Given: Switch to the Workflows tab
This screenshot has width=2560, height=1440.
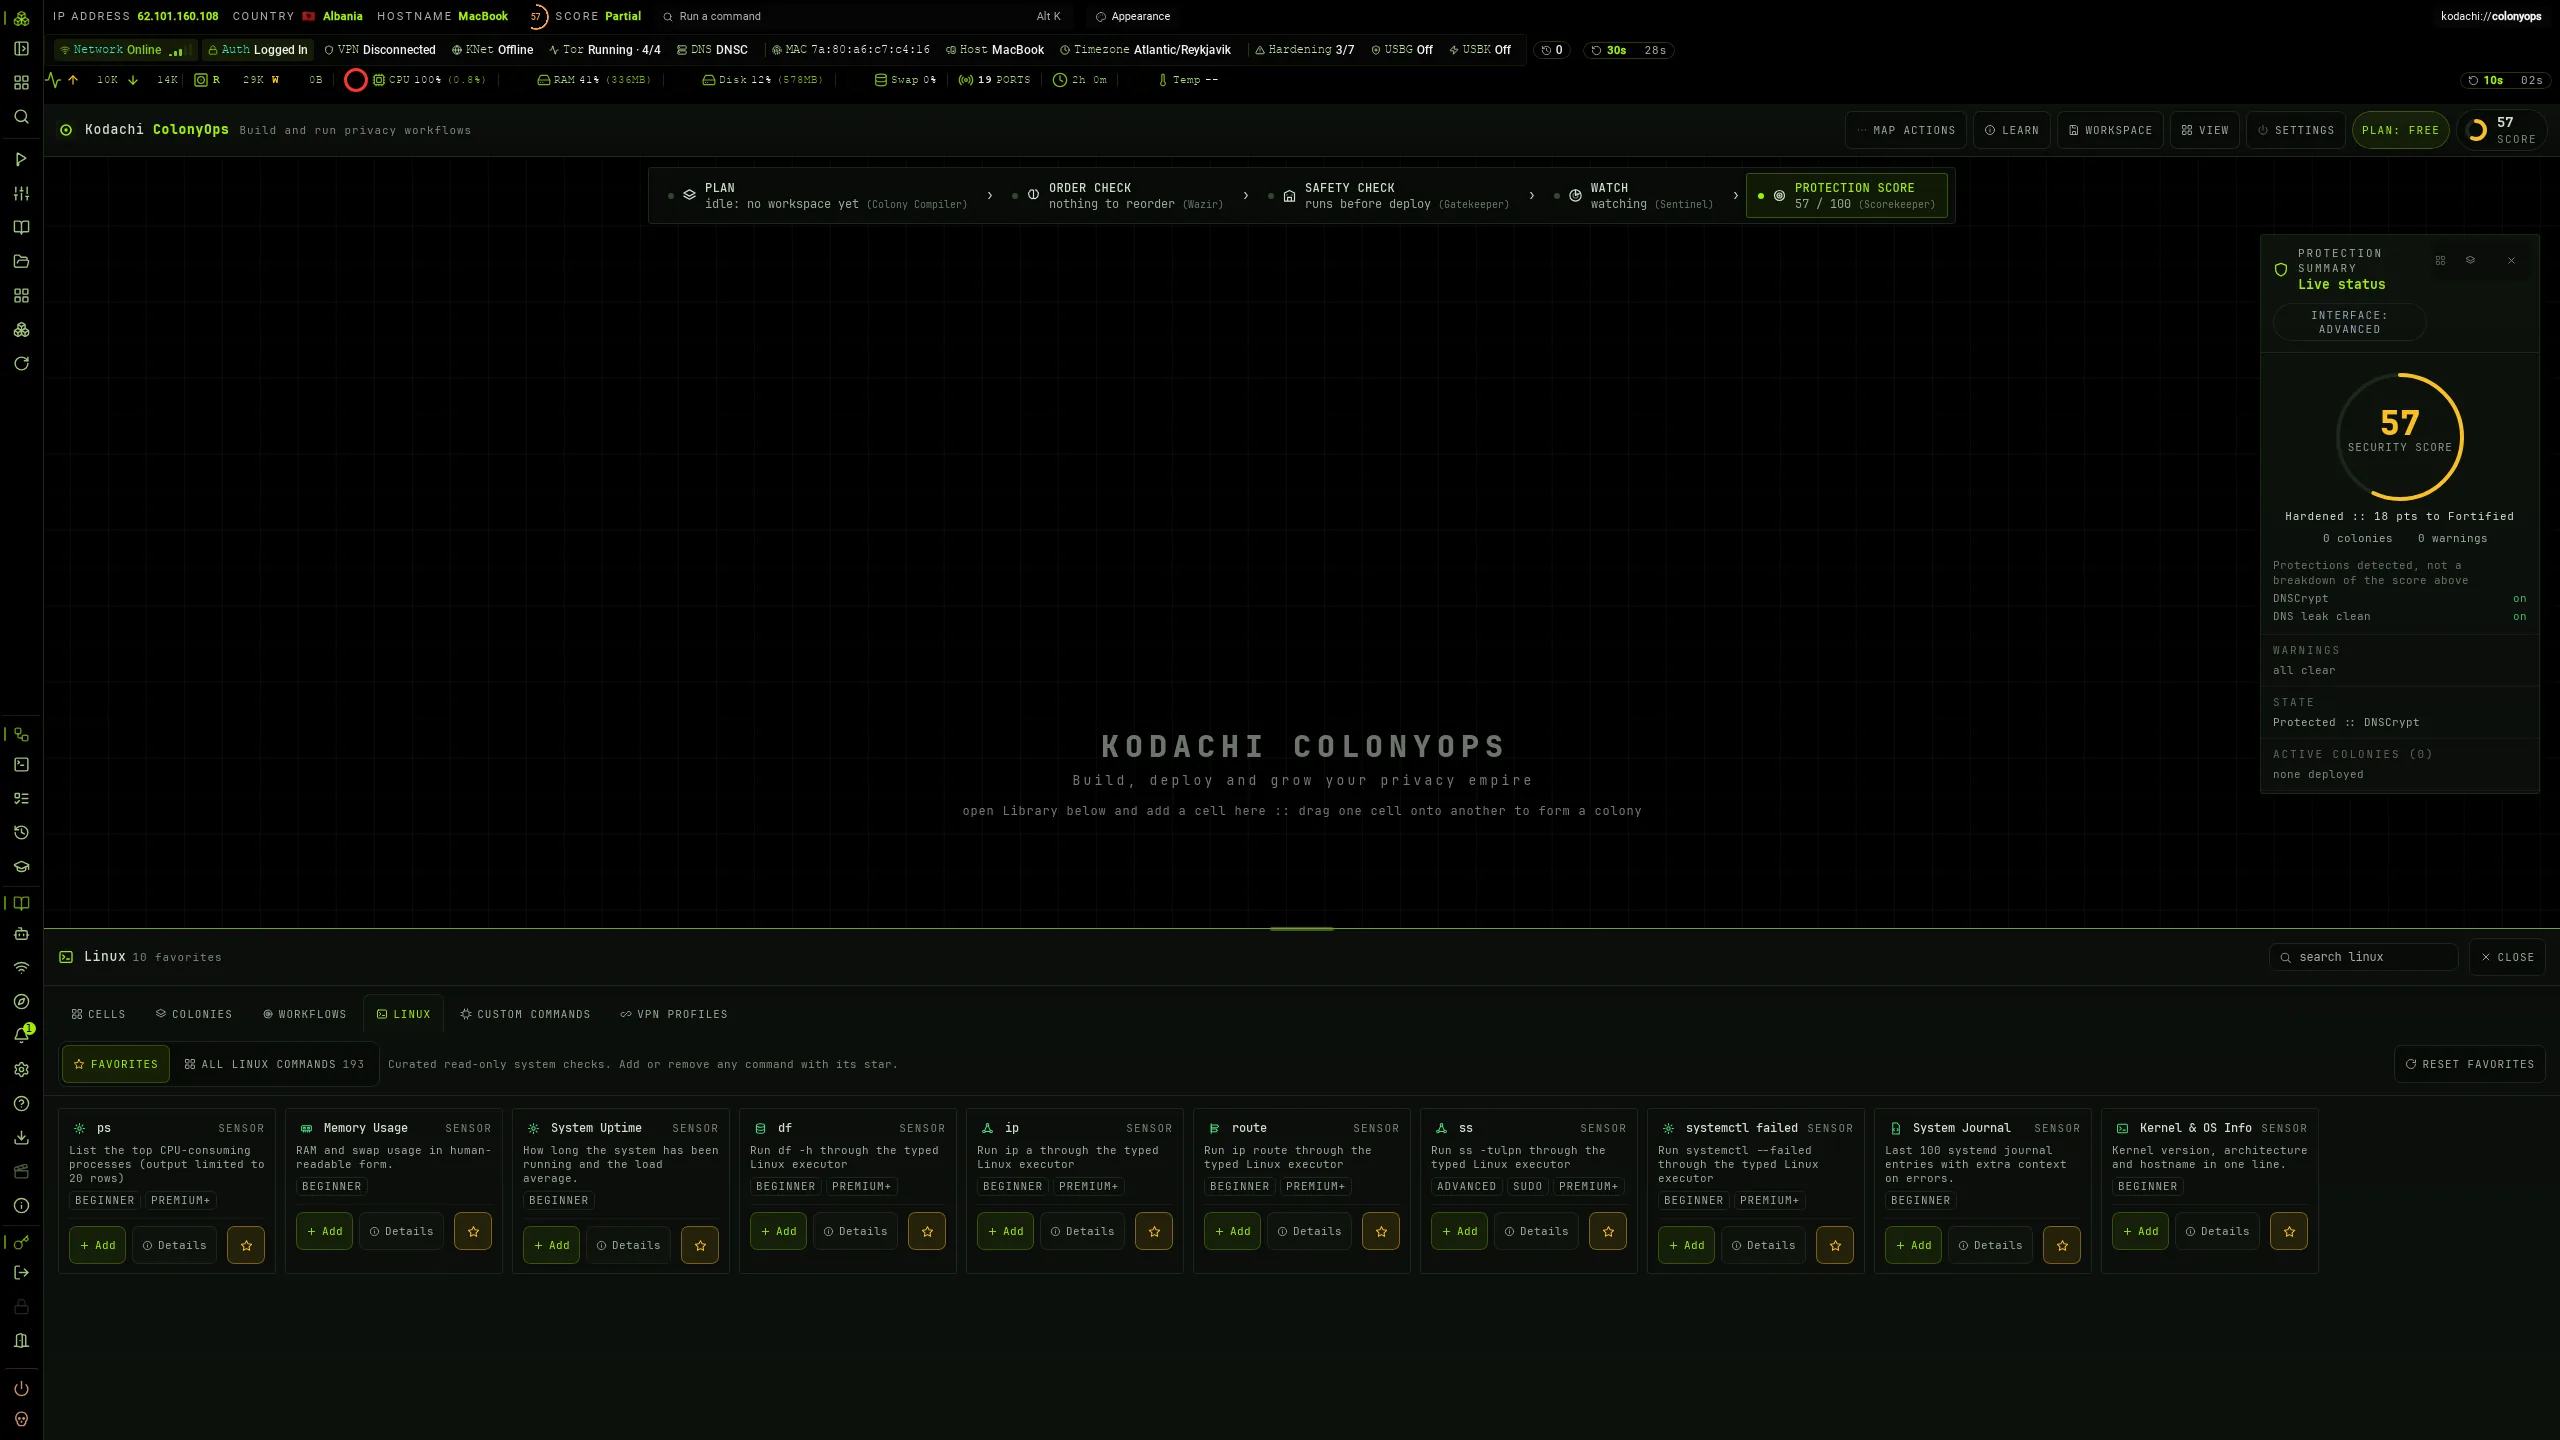Looking at the screenshot, I should 304,1014.
